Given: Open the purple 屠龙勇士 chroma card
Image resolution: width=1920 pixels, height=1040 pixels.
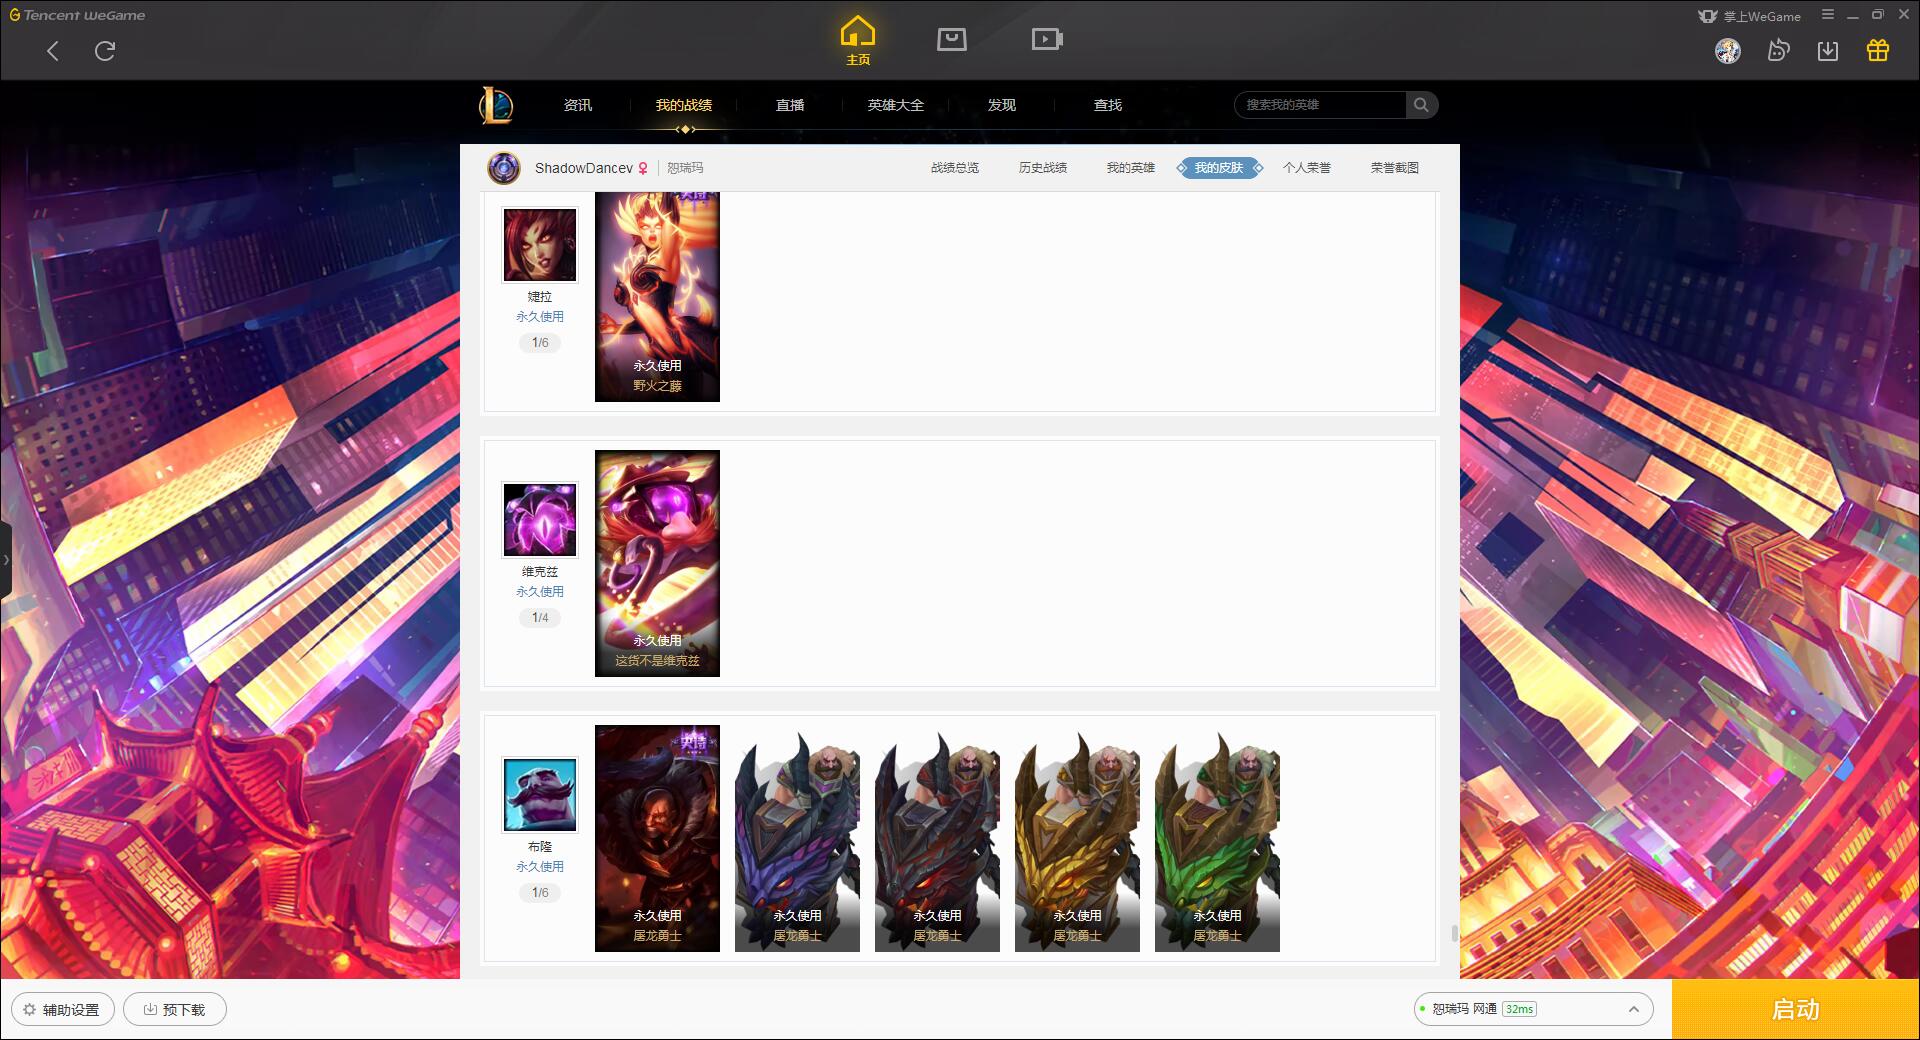Looking at the screenshot, I should [x=797, y=838].
